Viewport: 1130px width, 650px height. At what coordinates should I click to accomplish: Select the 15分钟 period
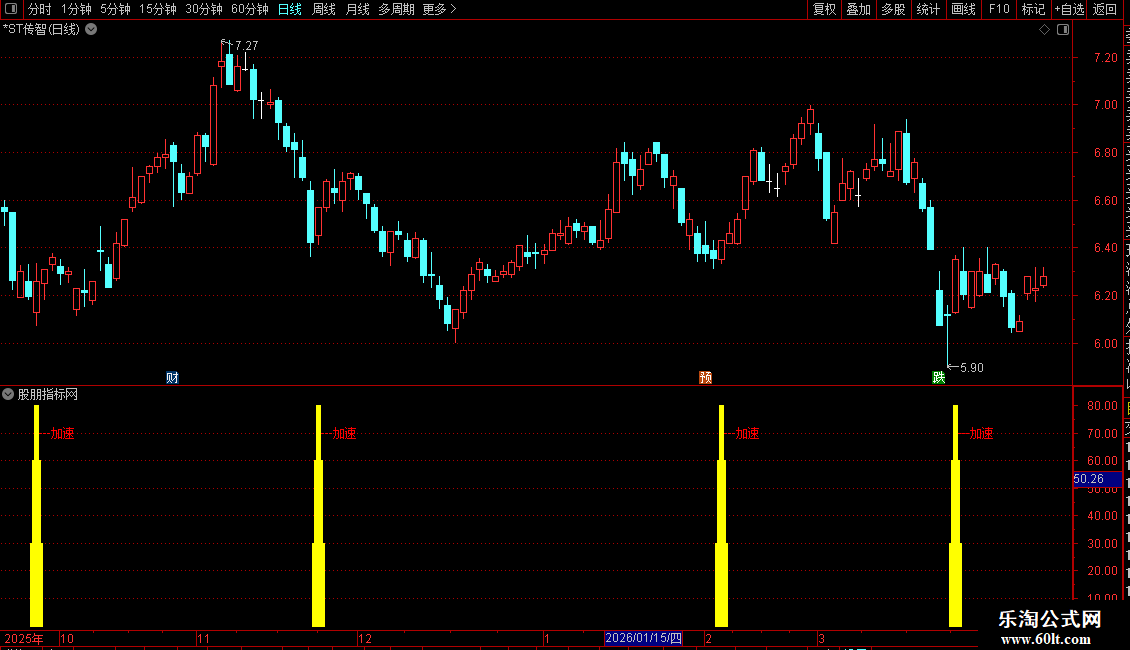point(158,9)
